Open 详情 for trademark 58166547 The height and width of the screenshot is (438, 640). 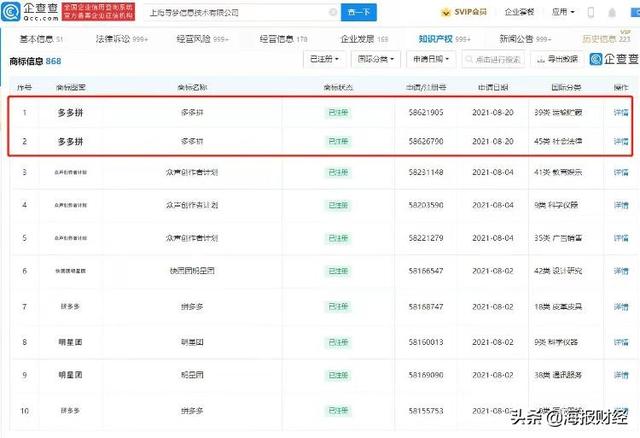pos(621,271)
